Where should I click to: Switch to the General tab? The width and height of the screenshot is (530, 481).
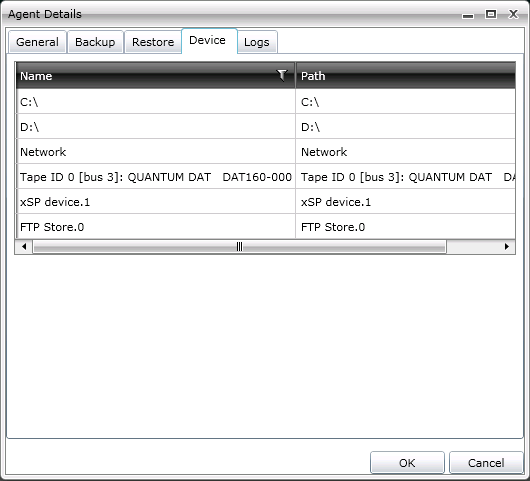[x=37, y=42]
